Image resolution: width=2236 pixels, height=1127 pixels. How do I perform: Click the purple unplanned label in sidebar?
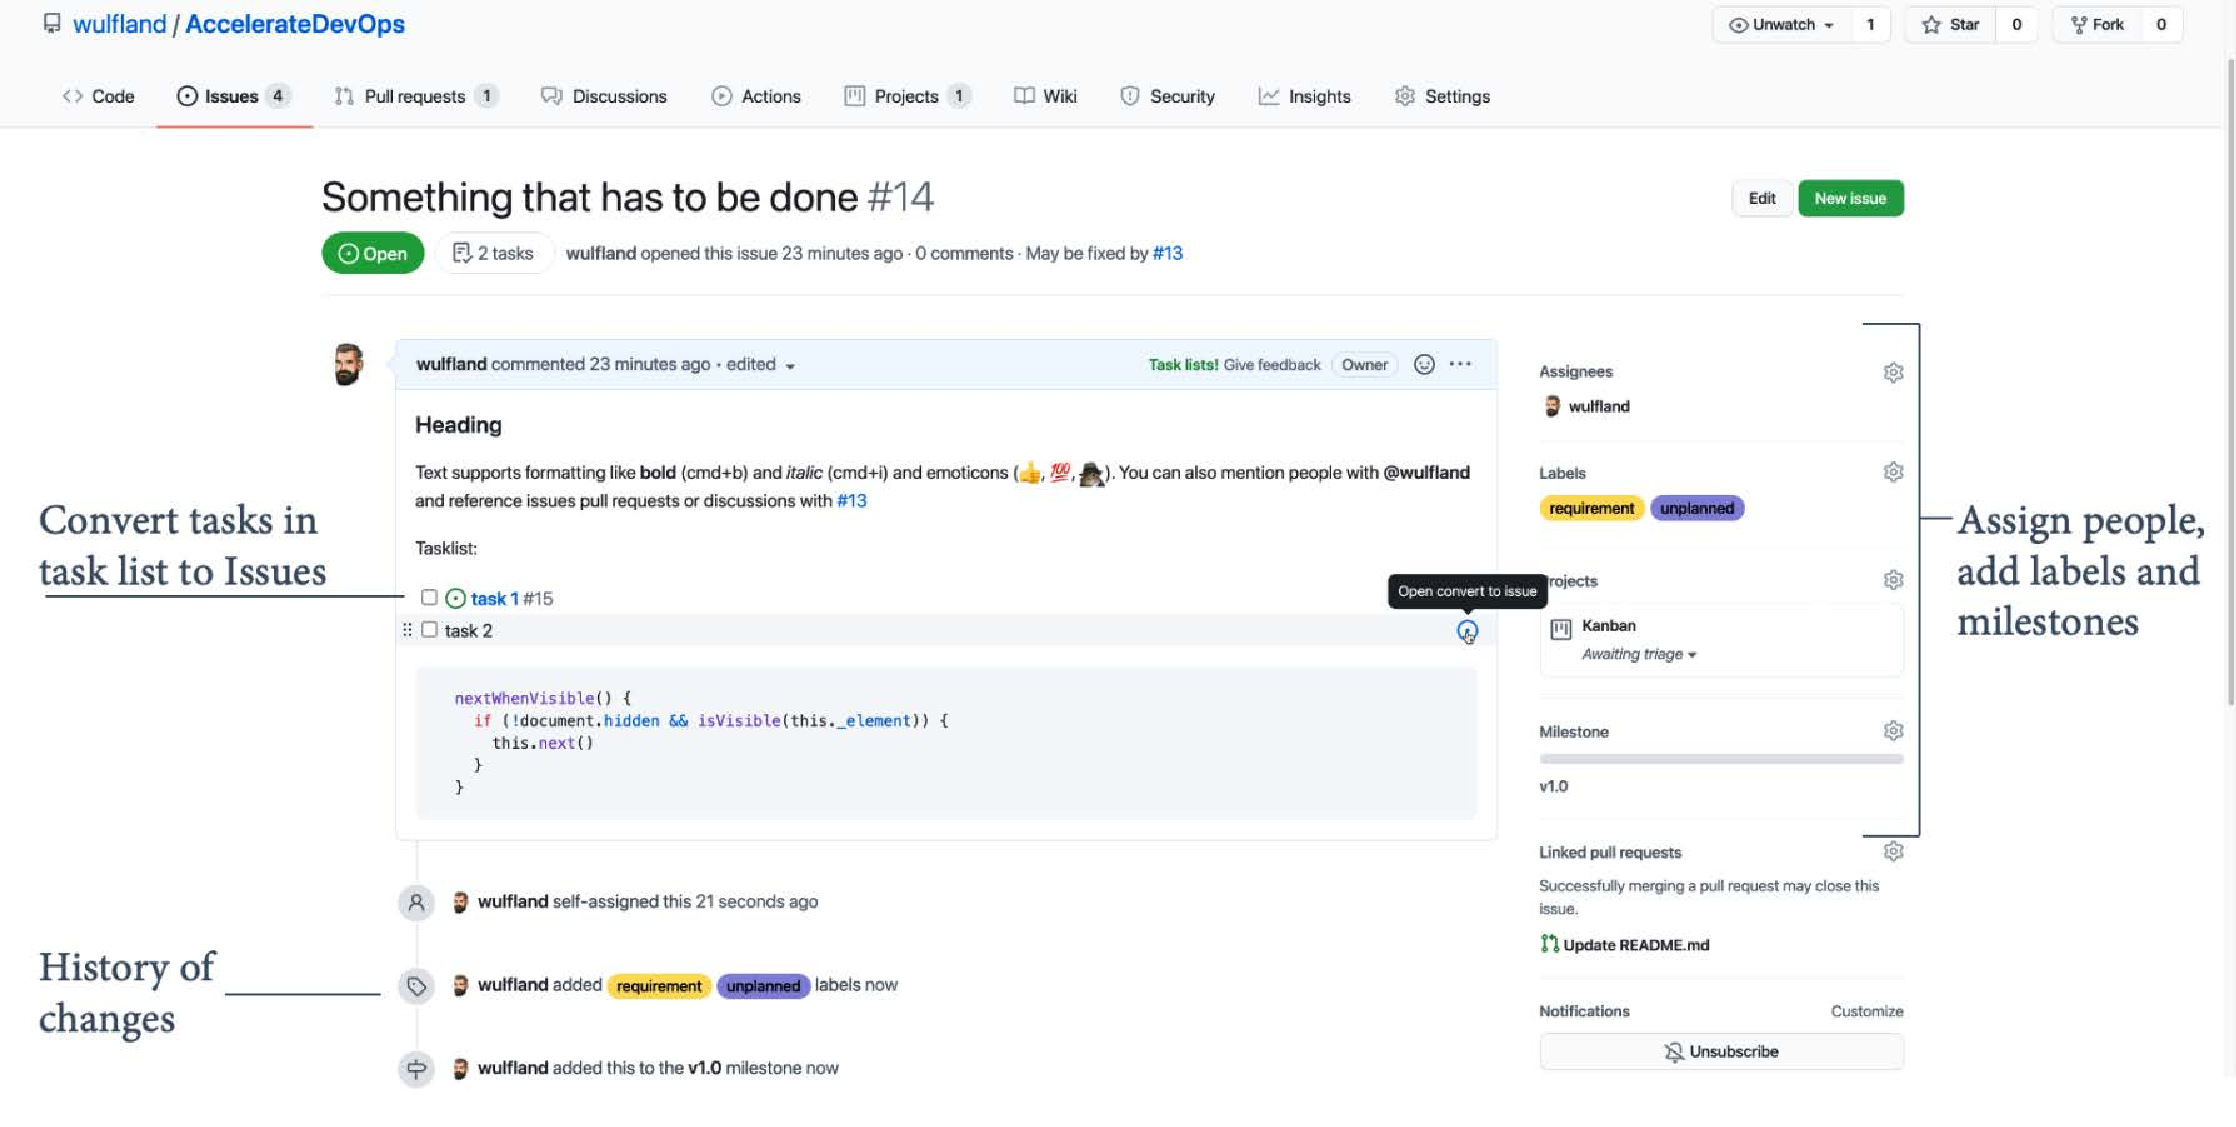1697,508
